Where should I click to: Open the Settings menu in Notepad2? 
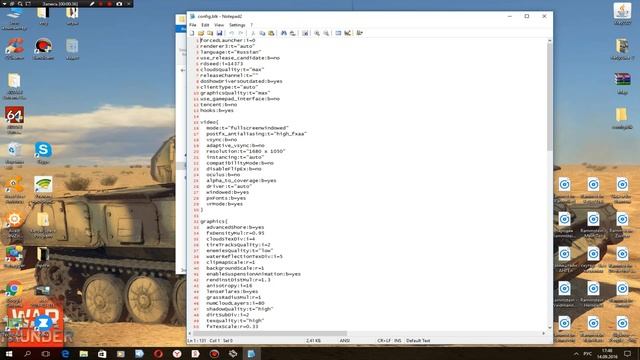(x=237, y=25)
